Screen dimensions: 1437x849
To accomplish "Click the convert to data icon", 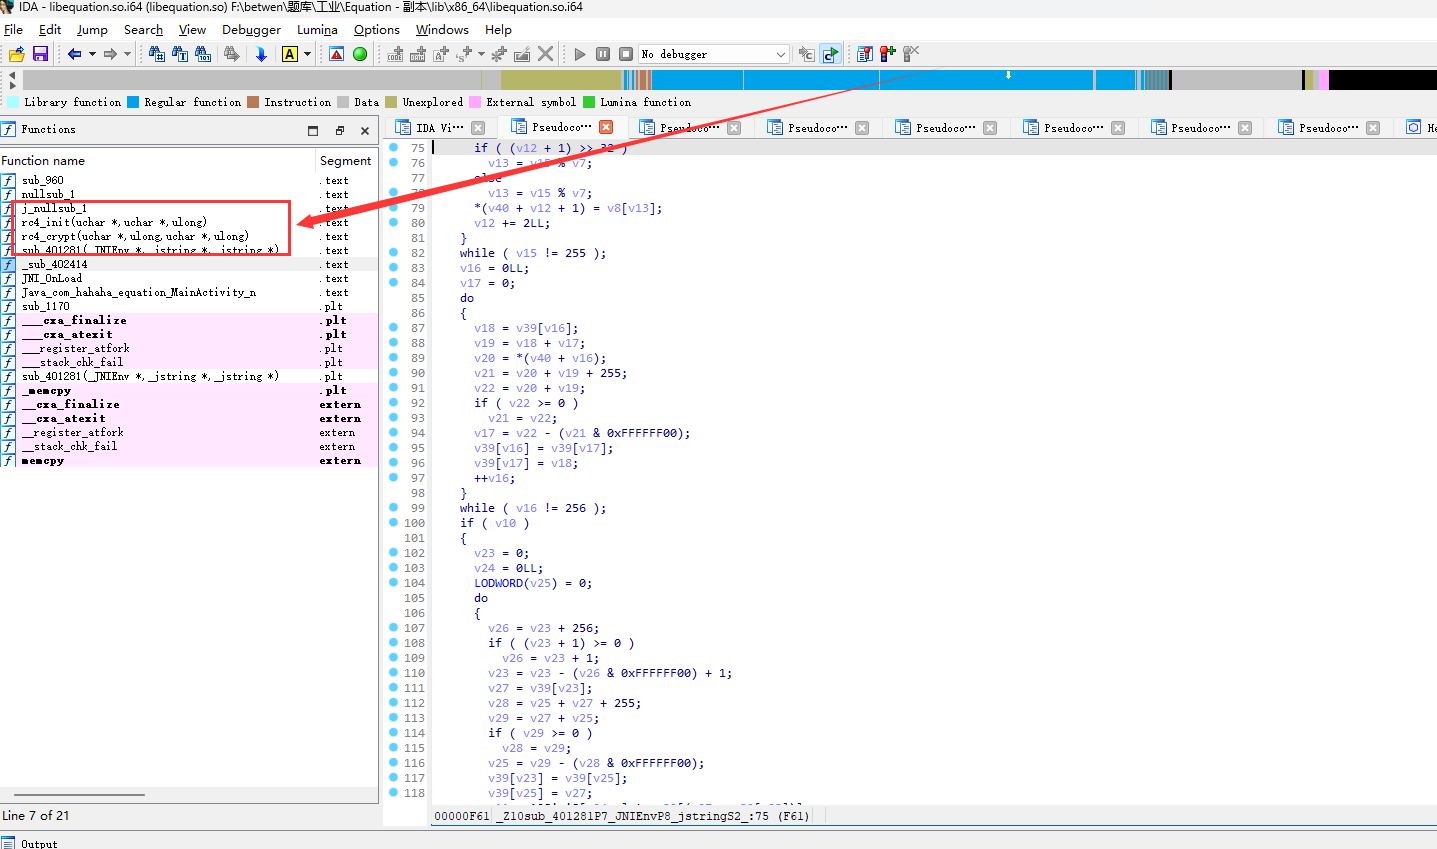I will pos(418,54).
